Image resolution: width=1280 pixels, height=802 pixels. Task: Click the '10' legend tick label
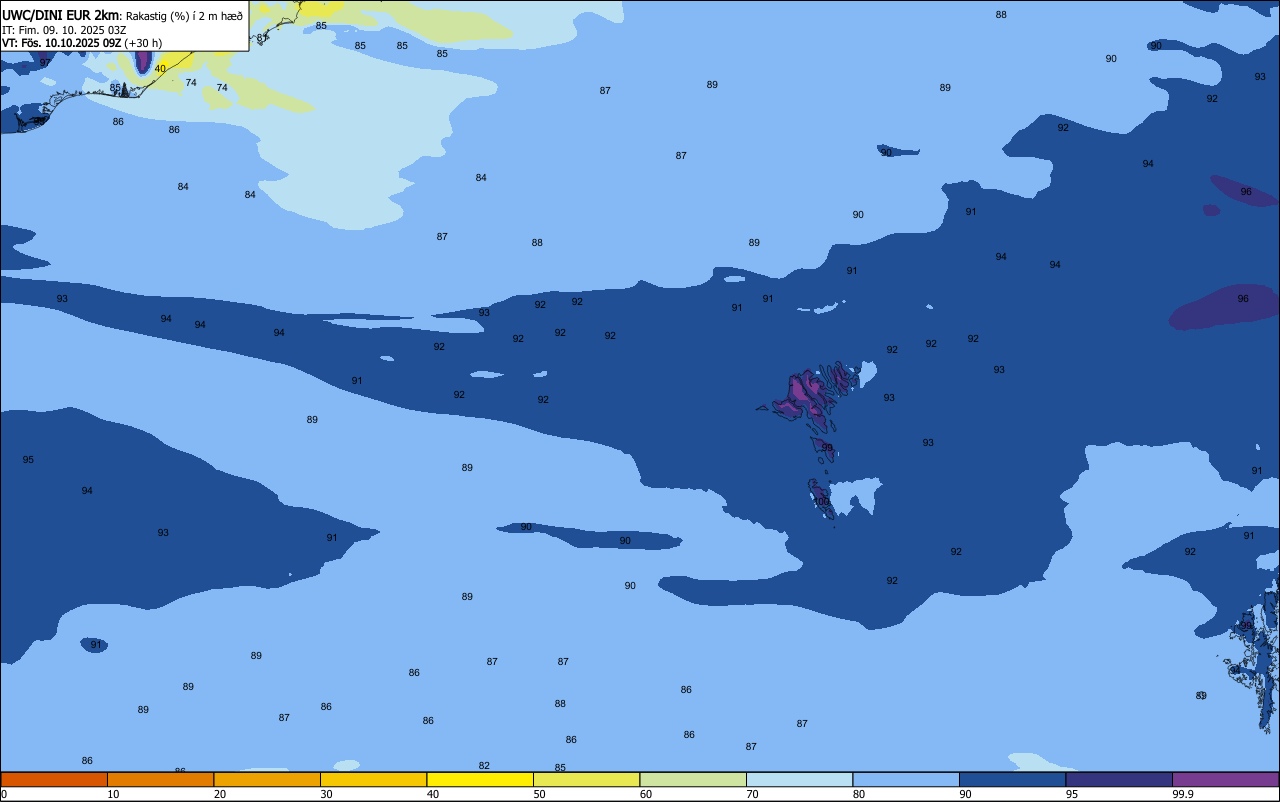point(113,794)
